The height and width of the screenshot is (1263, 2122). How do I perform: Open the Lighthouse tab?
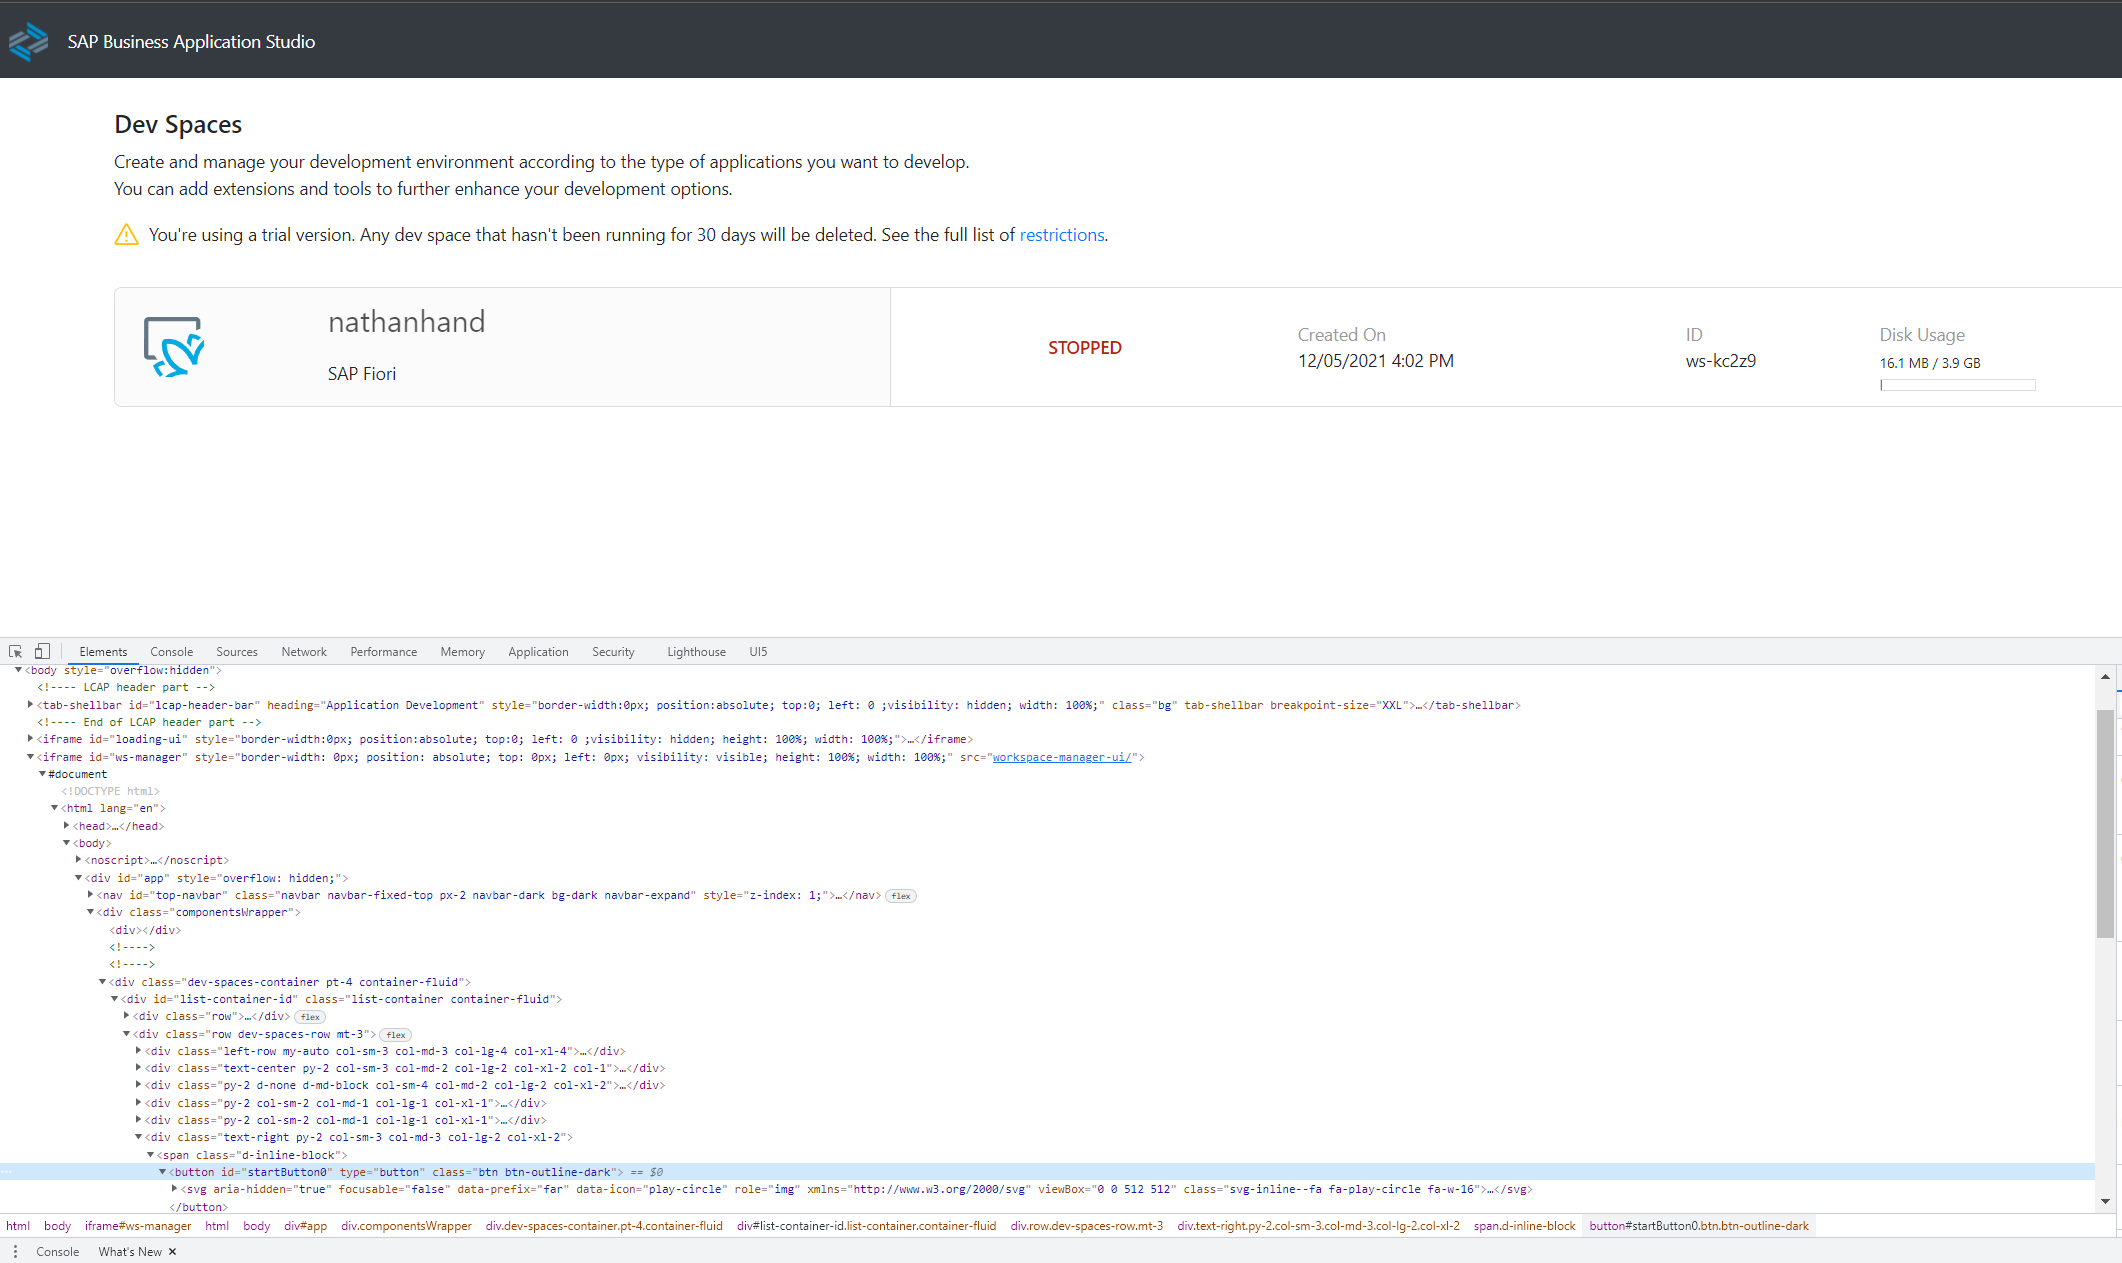coord(696,652)
